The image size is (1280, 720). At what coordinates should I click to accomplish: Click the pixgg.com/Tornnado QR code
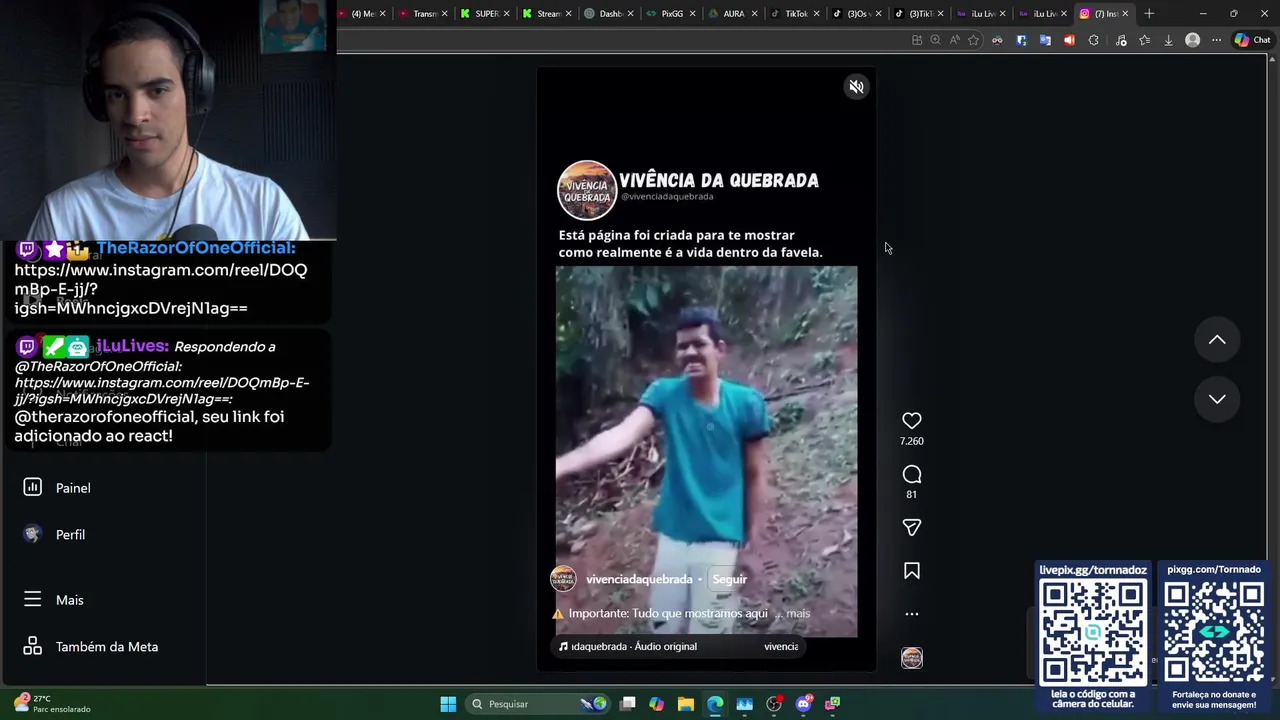(x=1214, y=632)
